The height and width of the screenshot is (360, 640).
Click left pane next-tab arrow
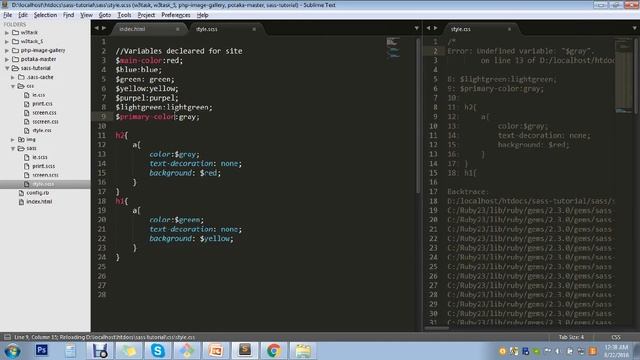click(x=104, y=28)
